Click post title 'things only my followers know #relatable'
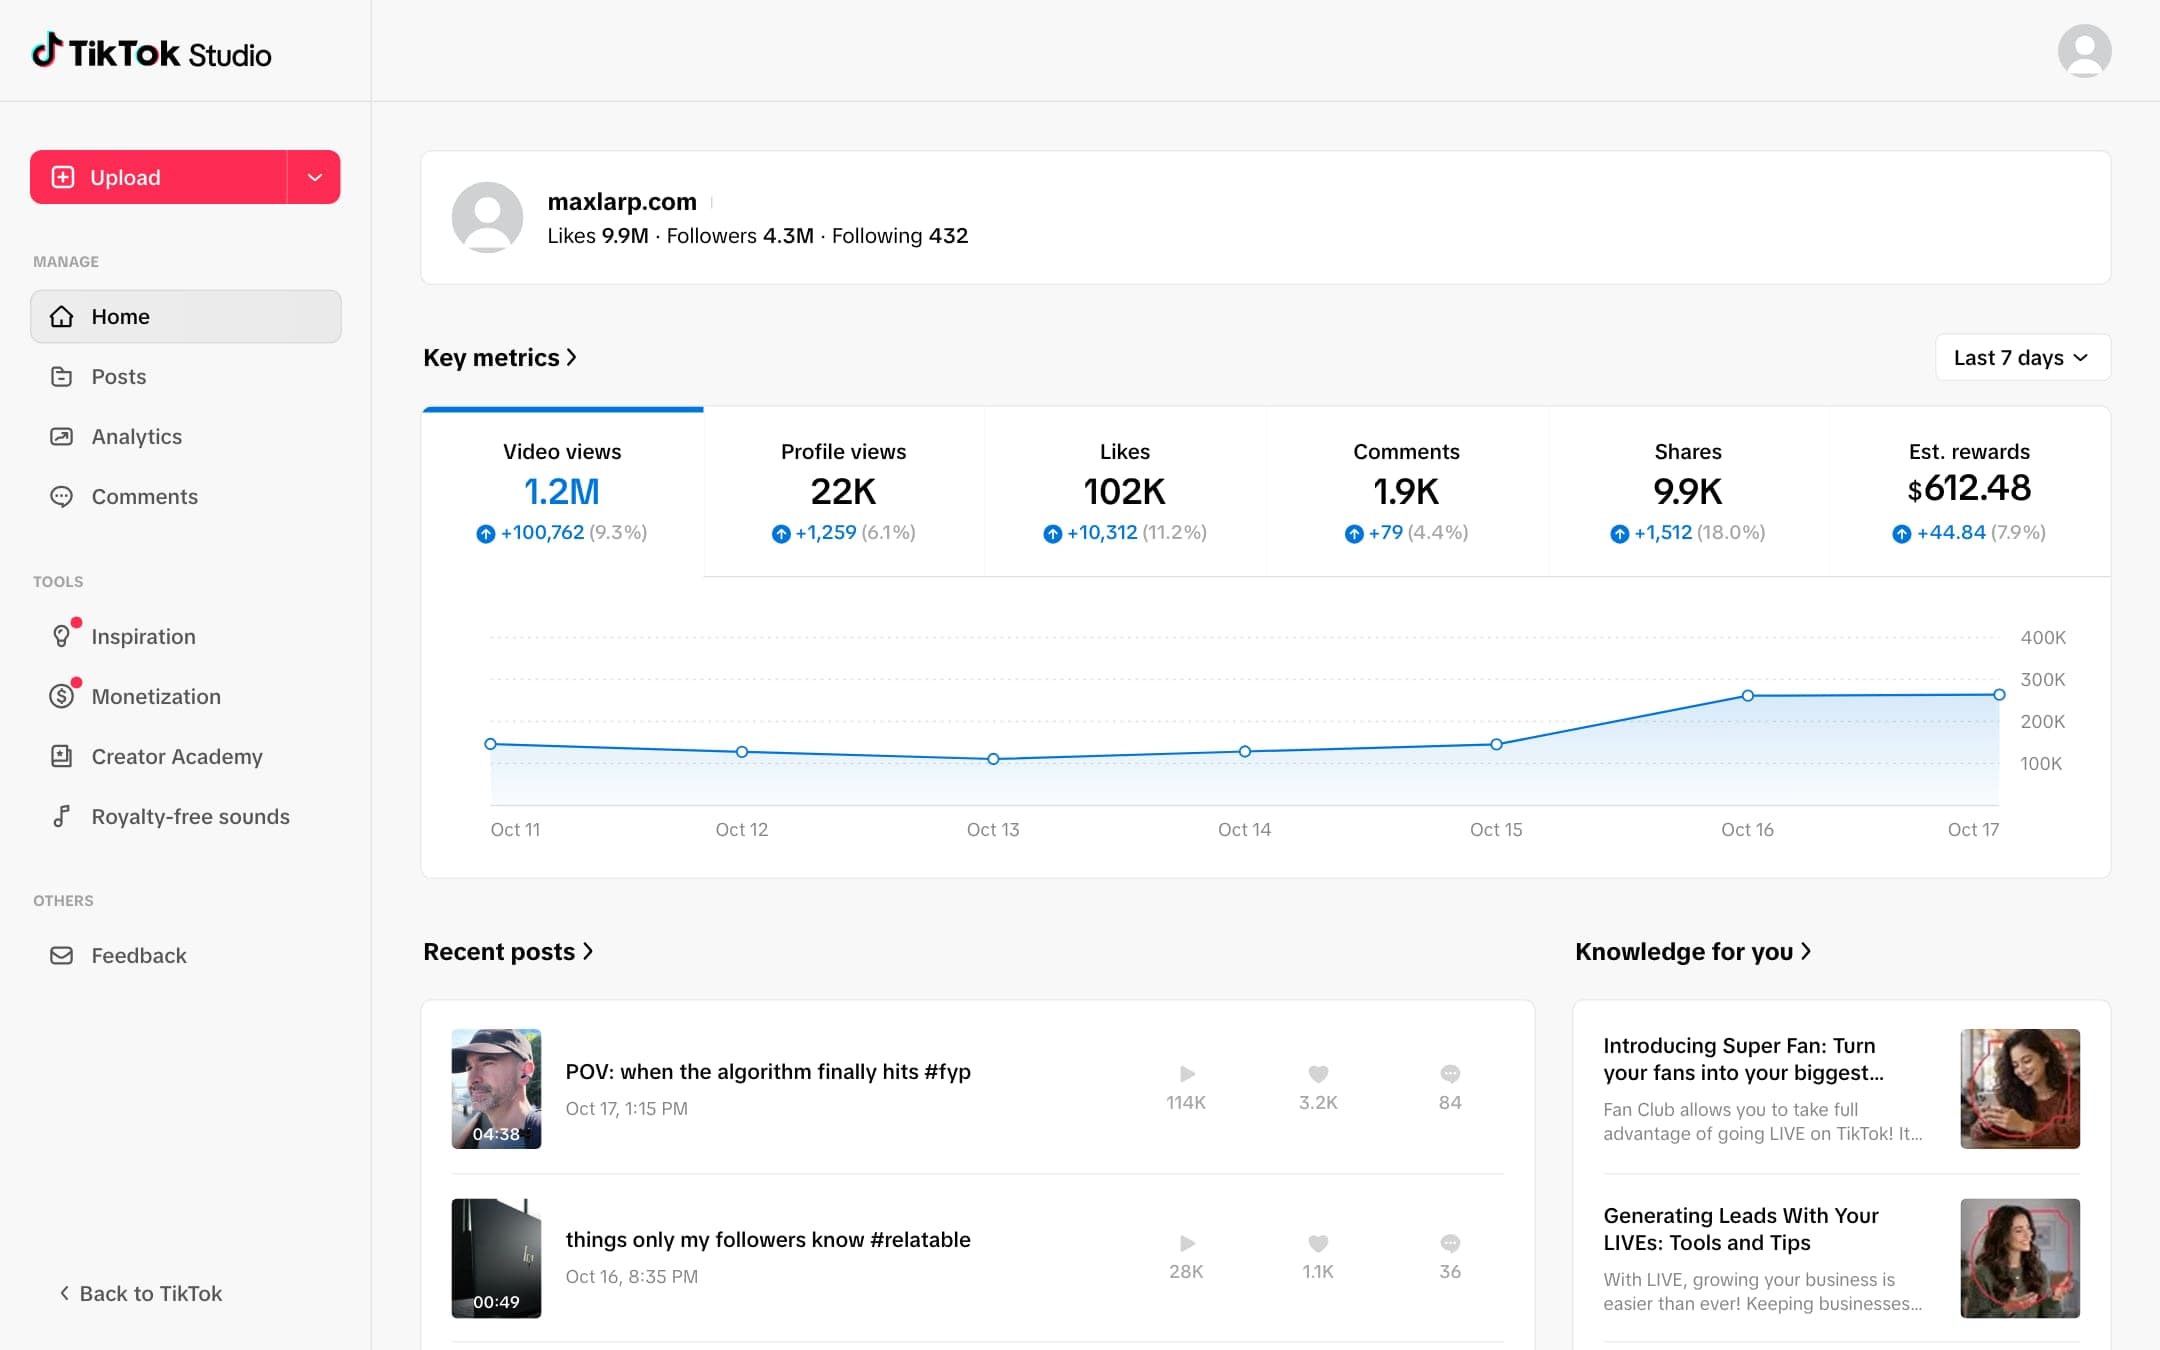The height and width of the screenshot is (1350, 2160). [x=768, y=1239]
